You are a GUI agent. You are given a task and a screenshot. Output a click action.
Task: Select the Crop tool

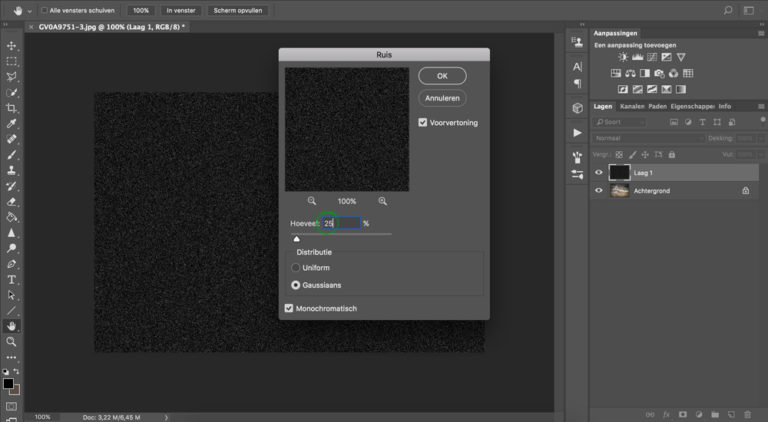pos(11,108)
